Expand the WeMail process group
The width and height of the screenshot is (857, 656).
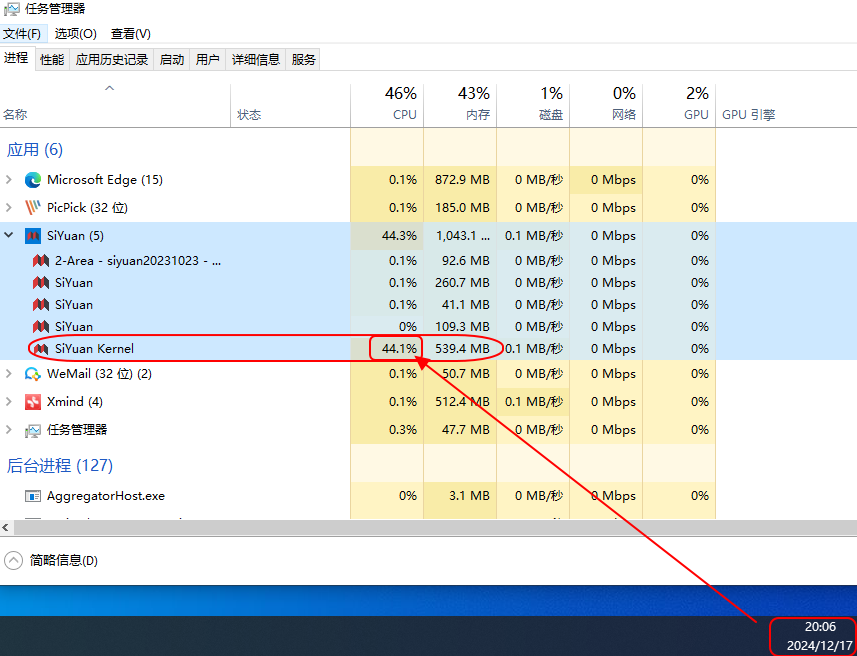[9, 374]
